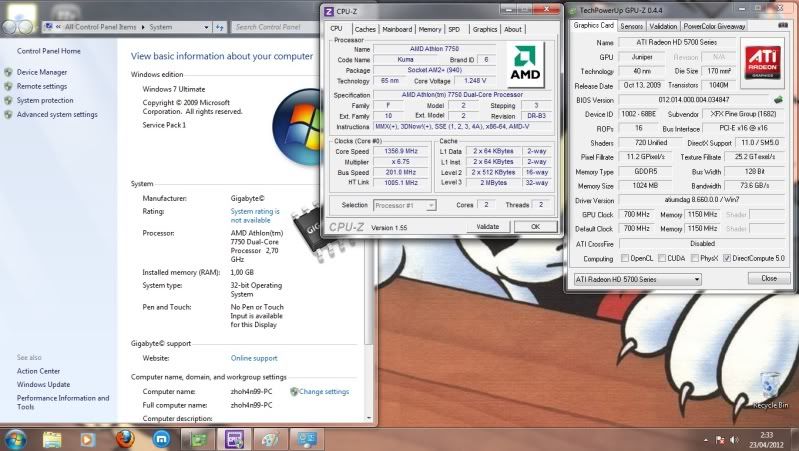This screenshot has width=799, height=451.
Task: Click the BIOS save chip icon in GPU-Z
Action: 778,100
